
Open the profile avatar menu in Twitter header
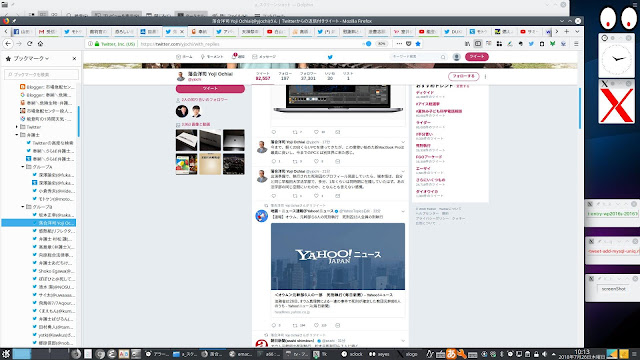click(x=457, y=57)
